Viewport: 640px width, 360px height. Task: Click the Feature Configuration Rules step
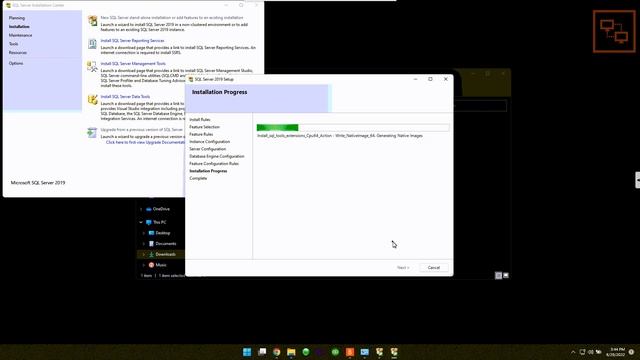pos(214,164)
